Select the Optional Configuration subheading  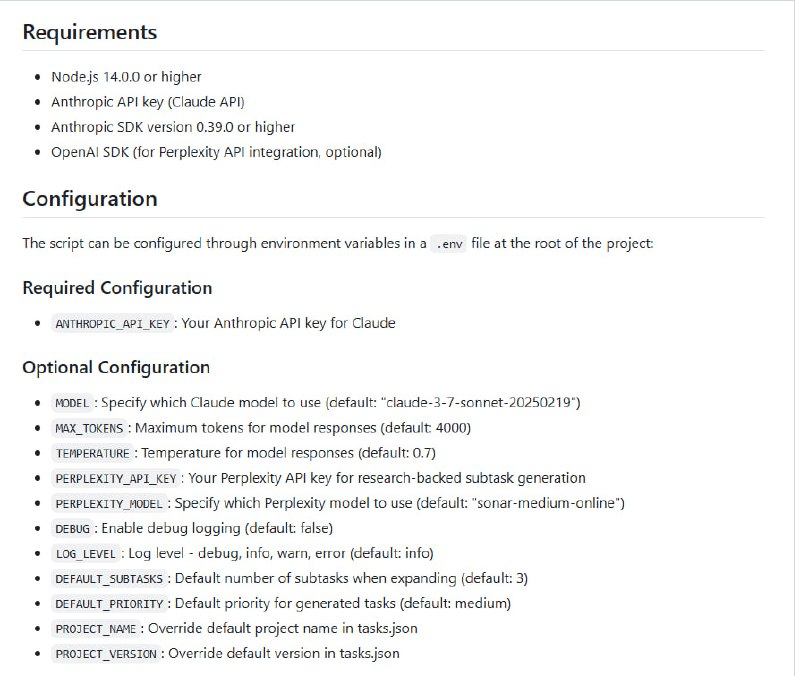pyautogui.click(x=116, y=367)
